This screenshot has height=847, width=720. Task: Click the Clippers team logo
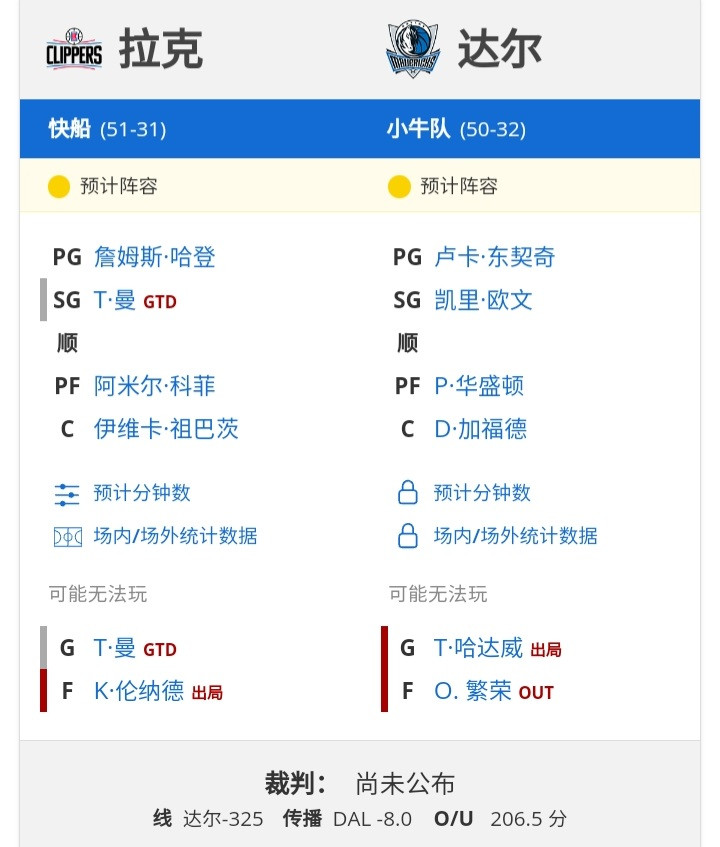(74, 49)
